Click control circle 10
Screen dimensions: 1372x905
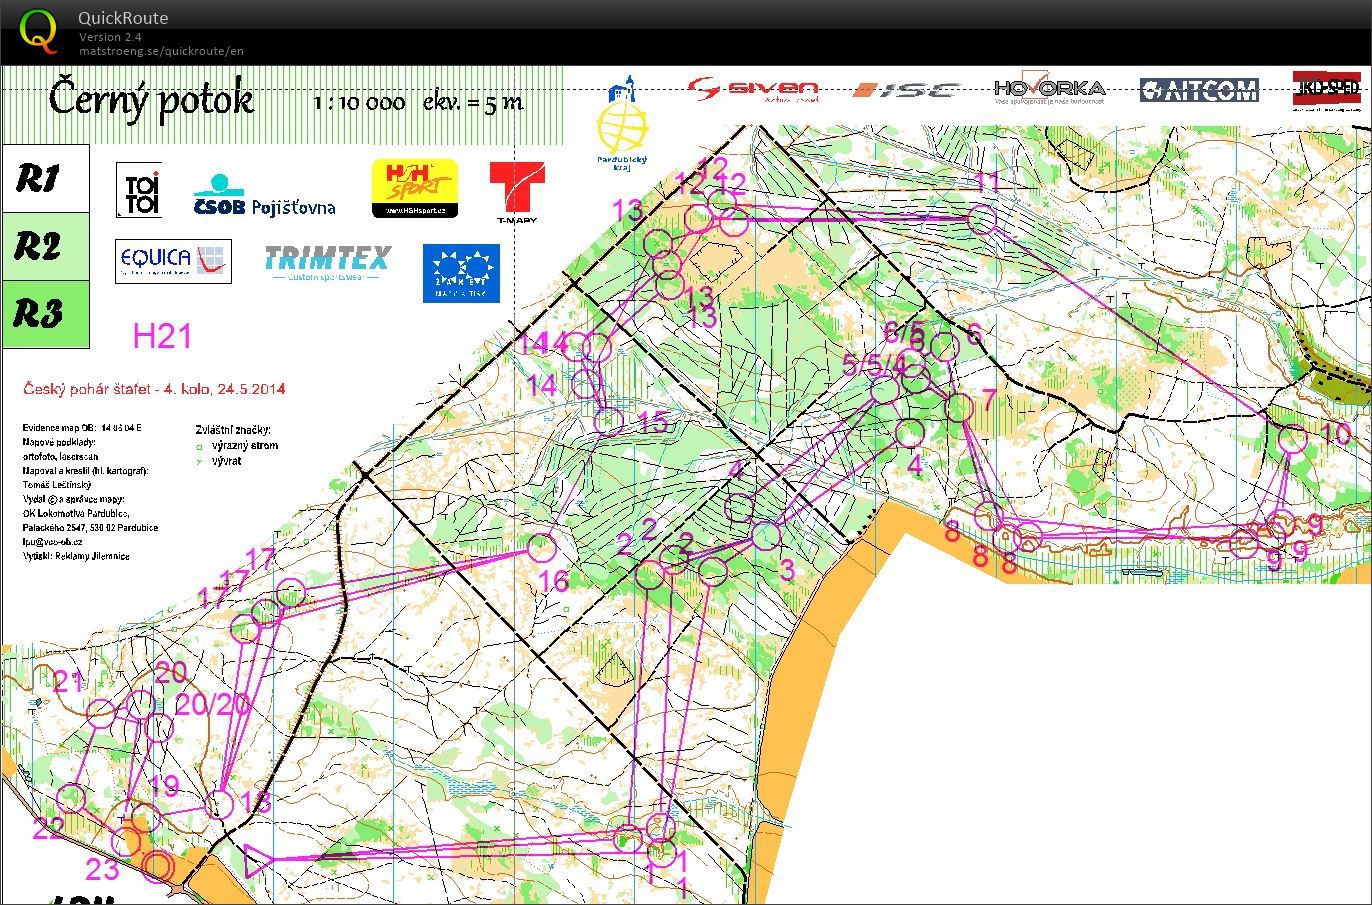[x=1292, y=439]
